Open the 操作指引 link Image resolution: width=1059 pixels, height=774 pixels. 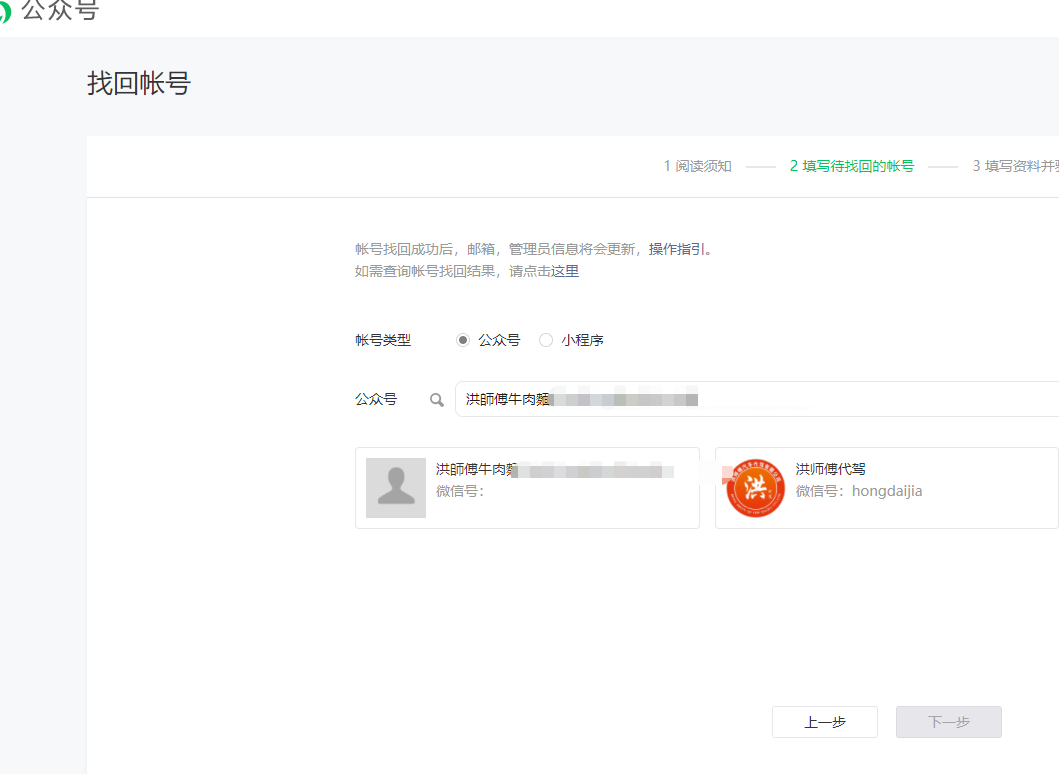677,249
